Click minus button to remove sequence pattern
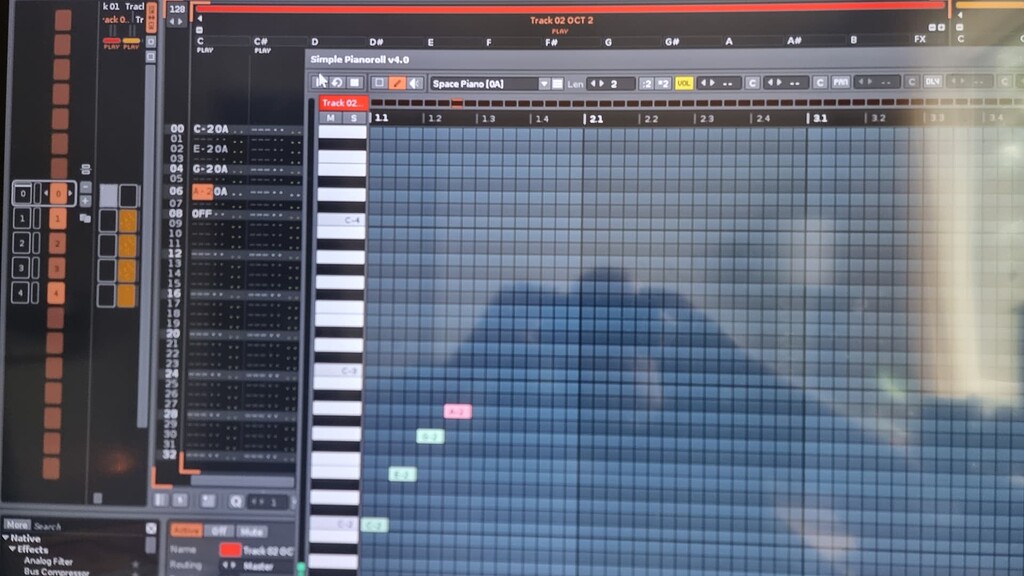This screenshot has width=1024, height=576. pos(86,187)
